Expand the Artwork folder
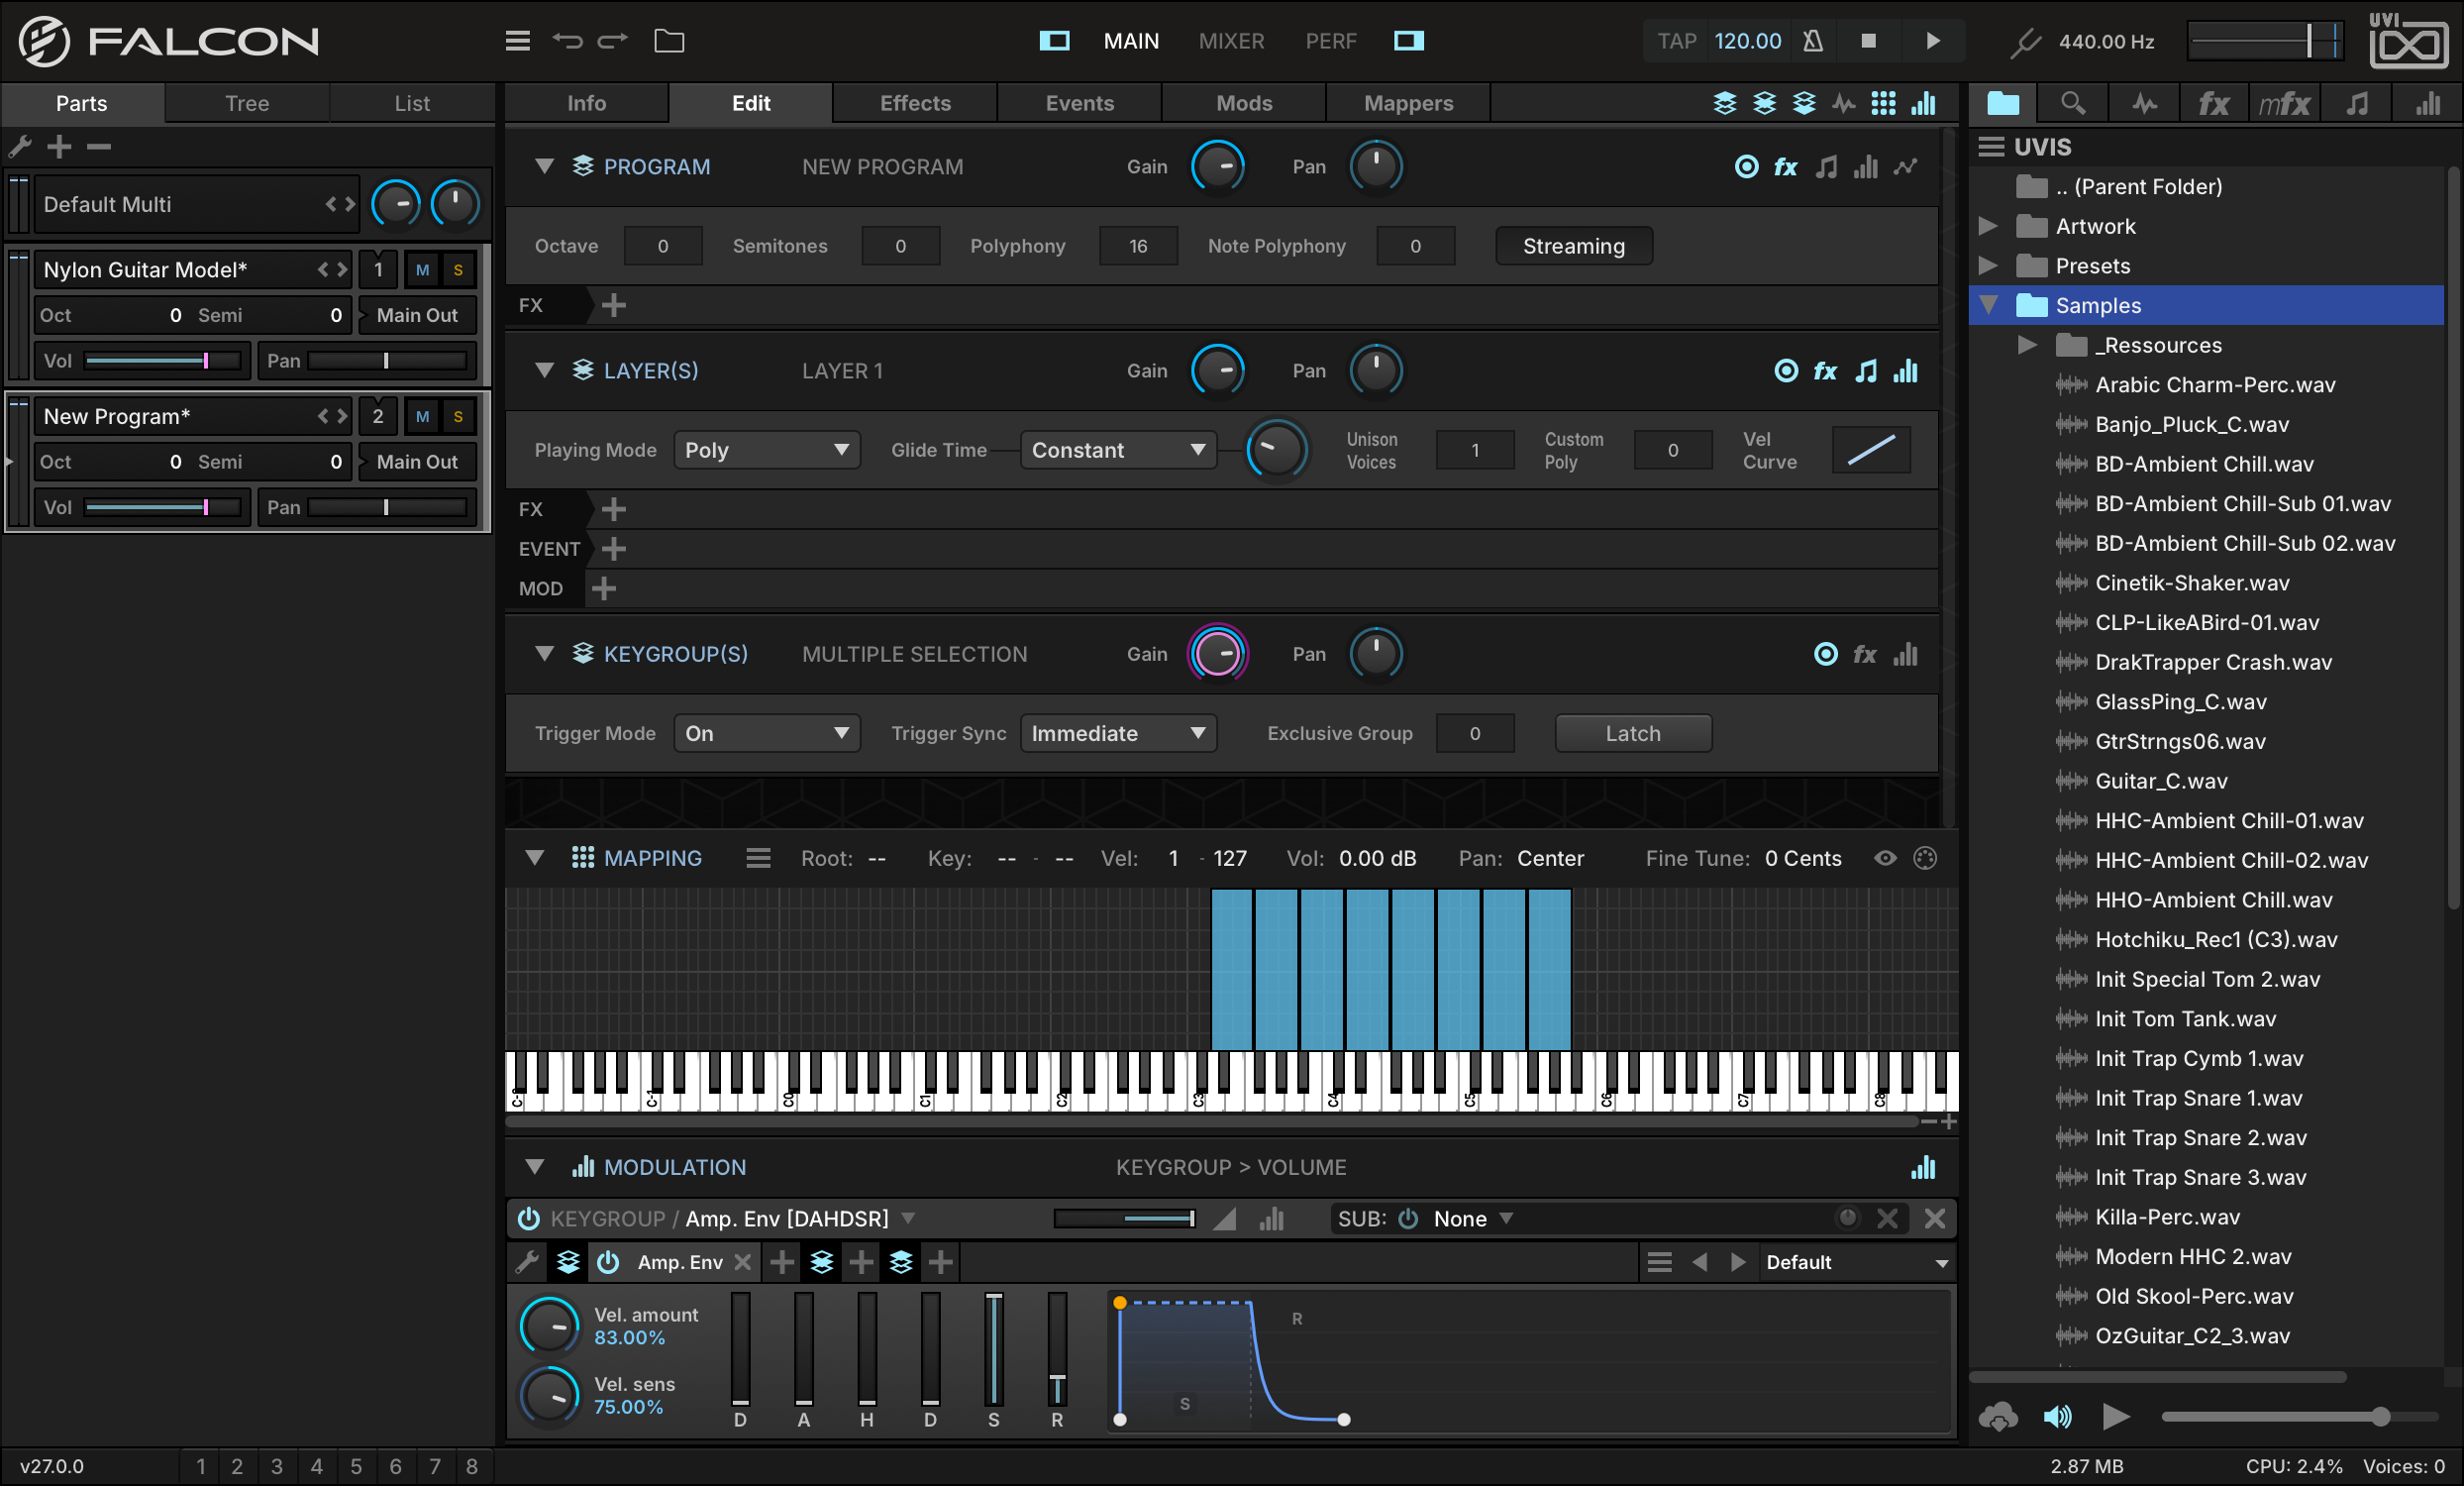The height and width of the screenshot is (1486, 2464). coord(1988,226)
